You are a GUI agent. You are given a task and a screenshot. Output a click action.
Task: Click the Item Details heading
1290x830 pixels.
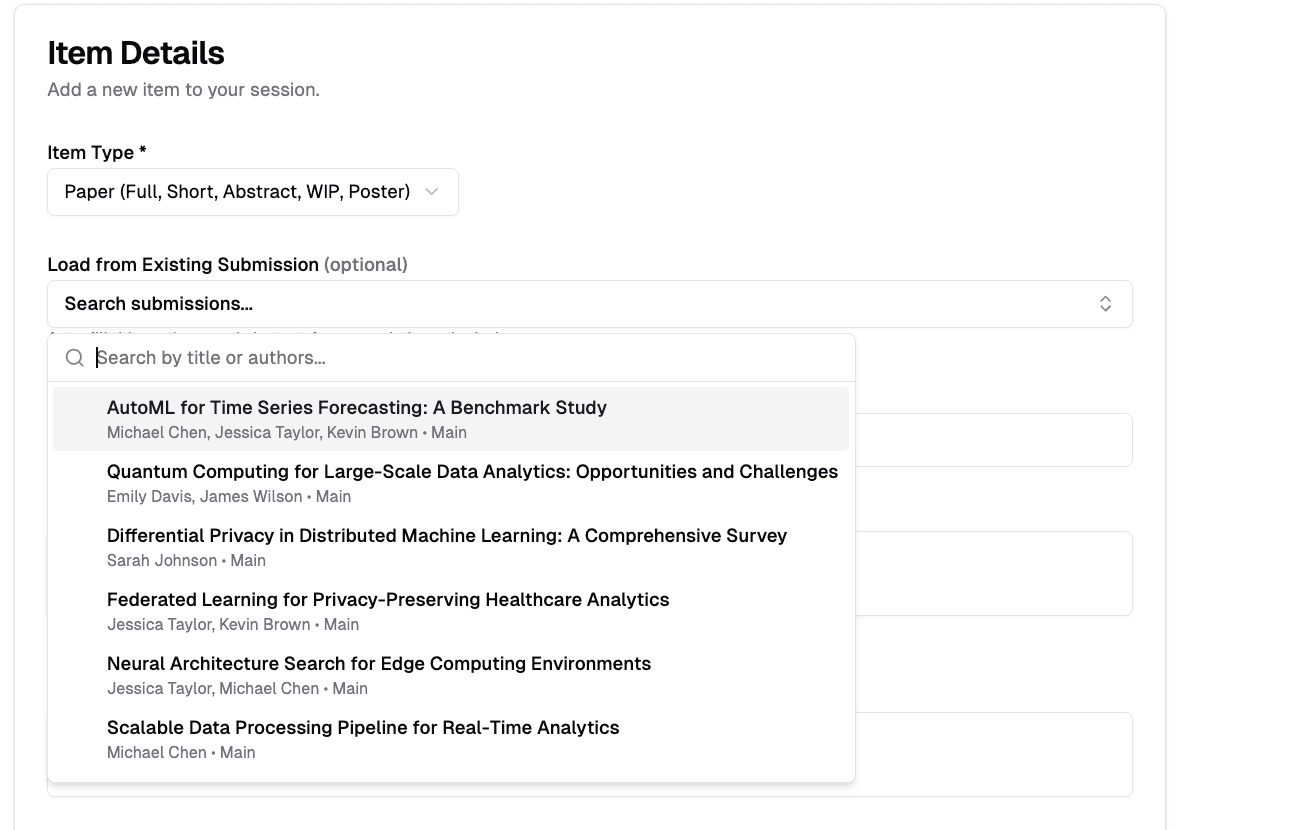tap(136, 53)
